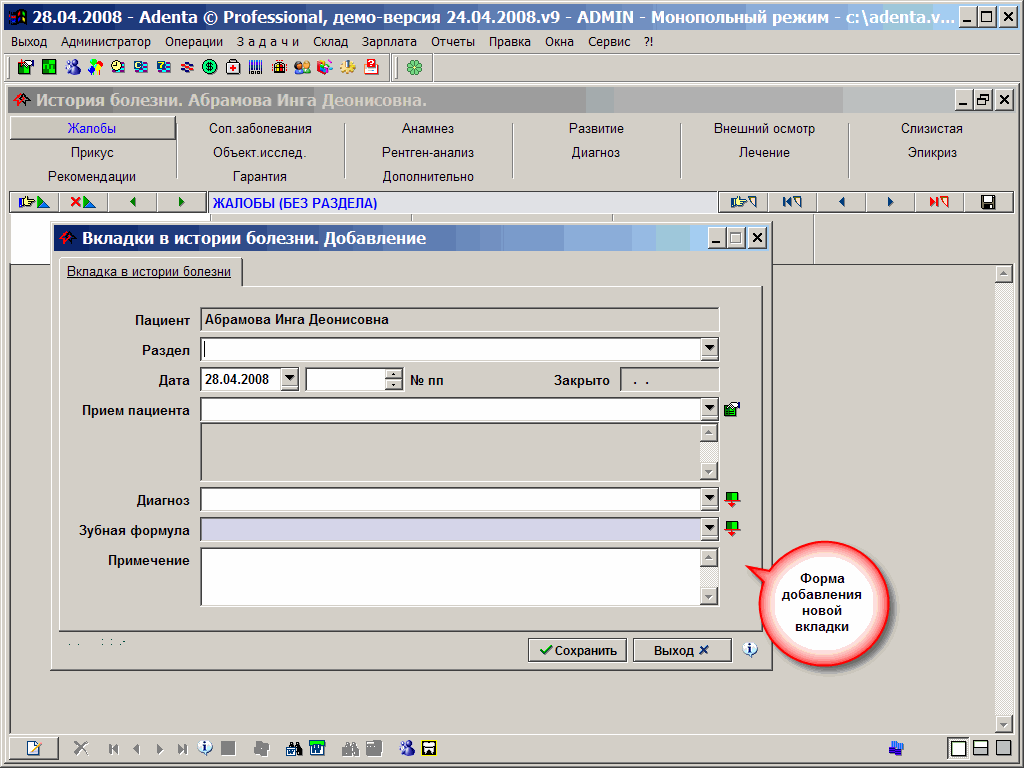Click the Выход button in the dialog
Screen dimensions: 1024x768
(x=681, y=650)
